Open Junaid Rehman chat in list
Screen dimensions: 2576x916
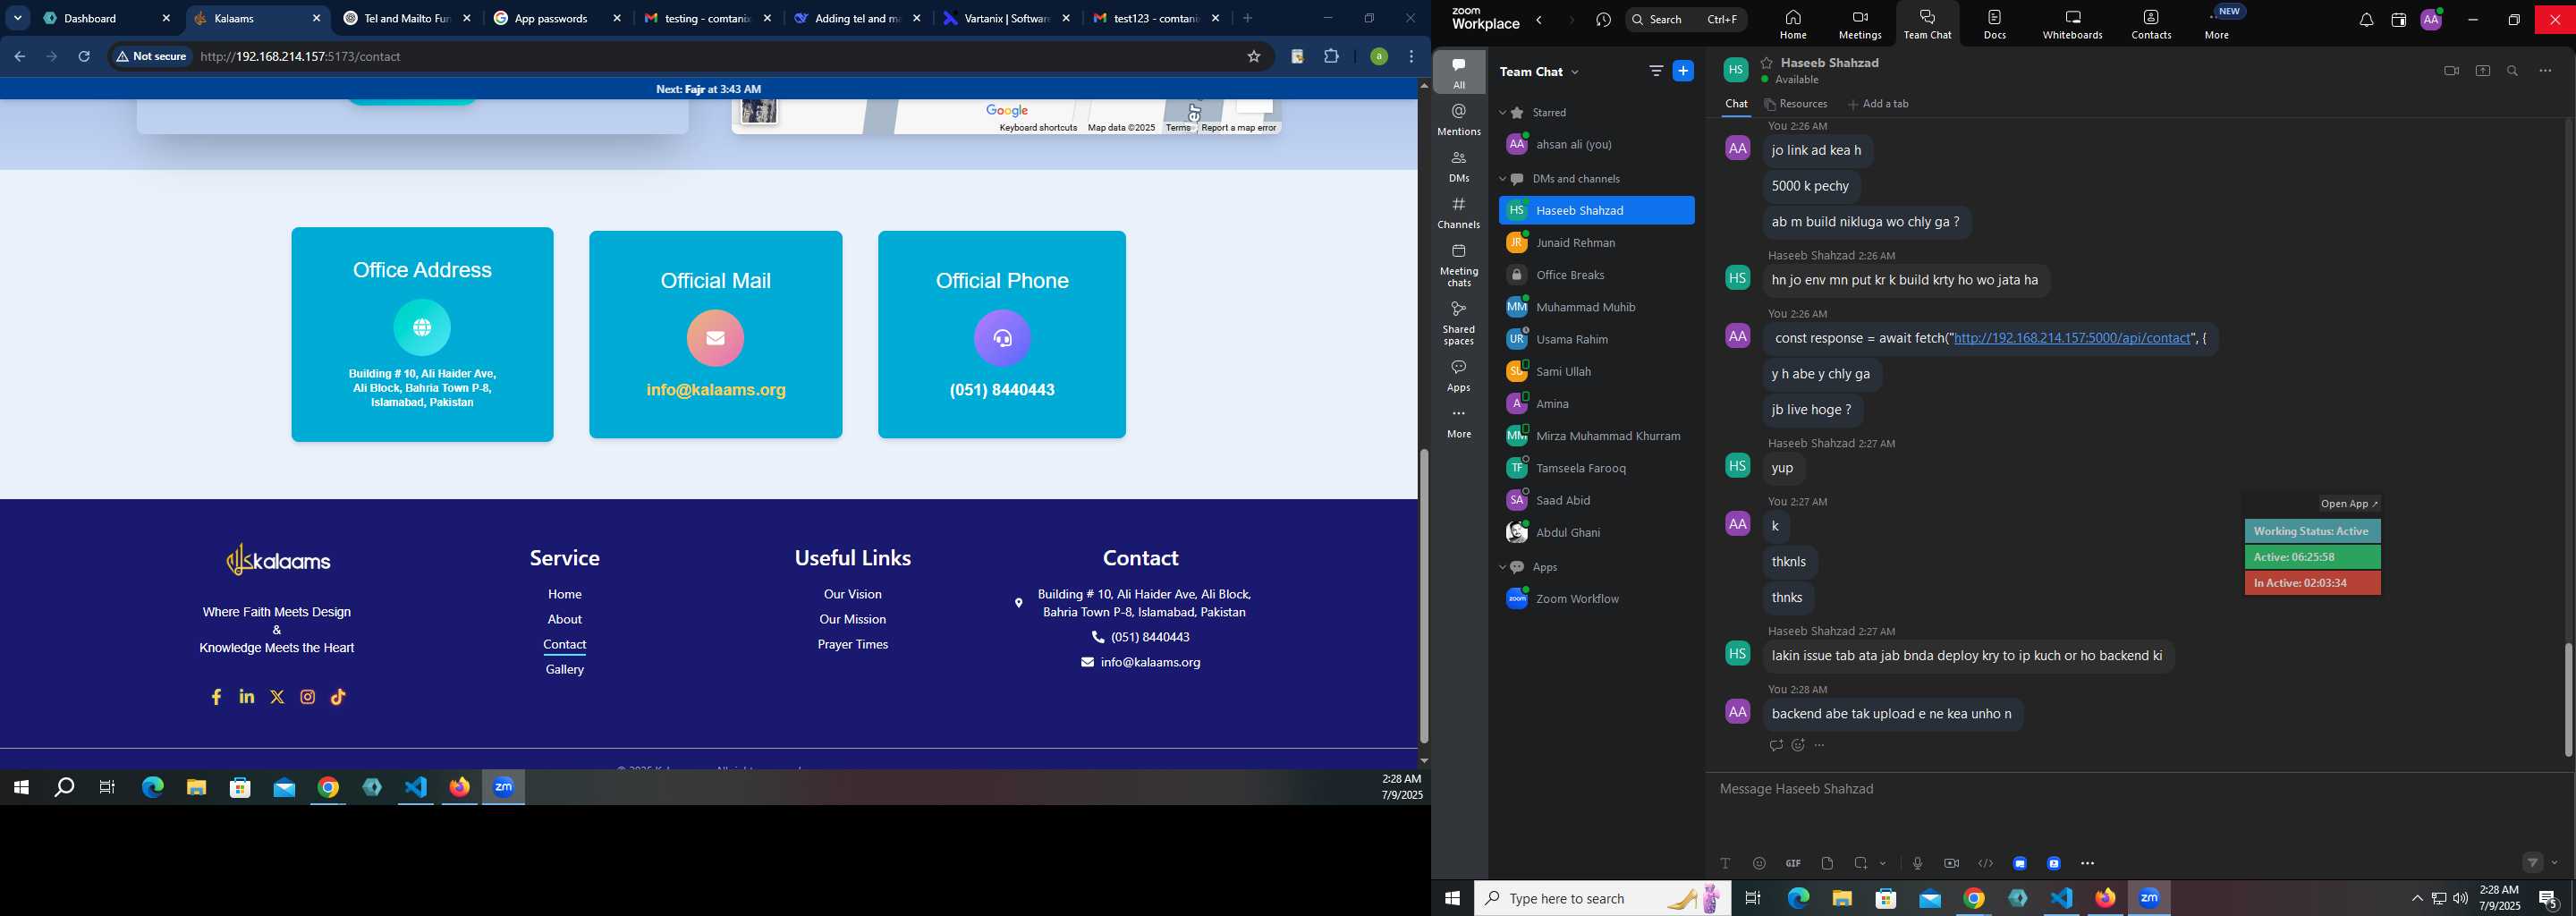tap(1596, 243)
